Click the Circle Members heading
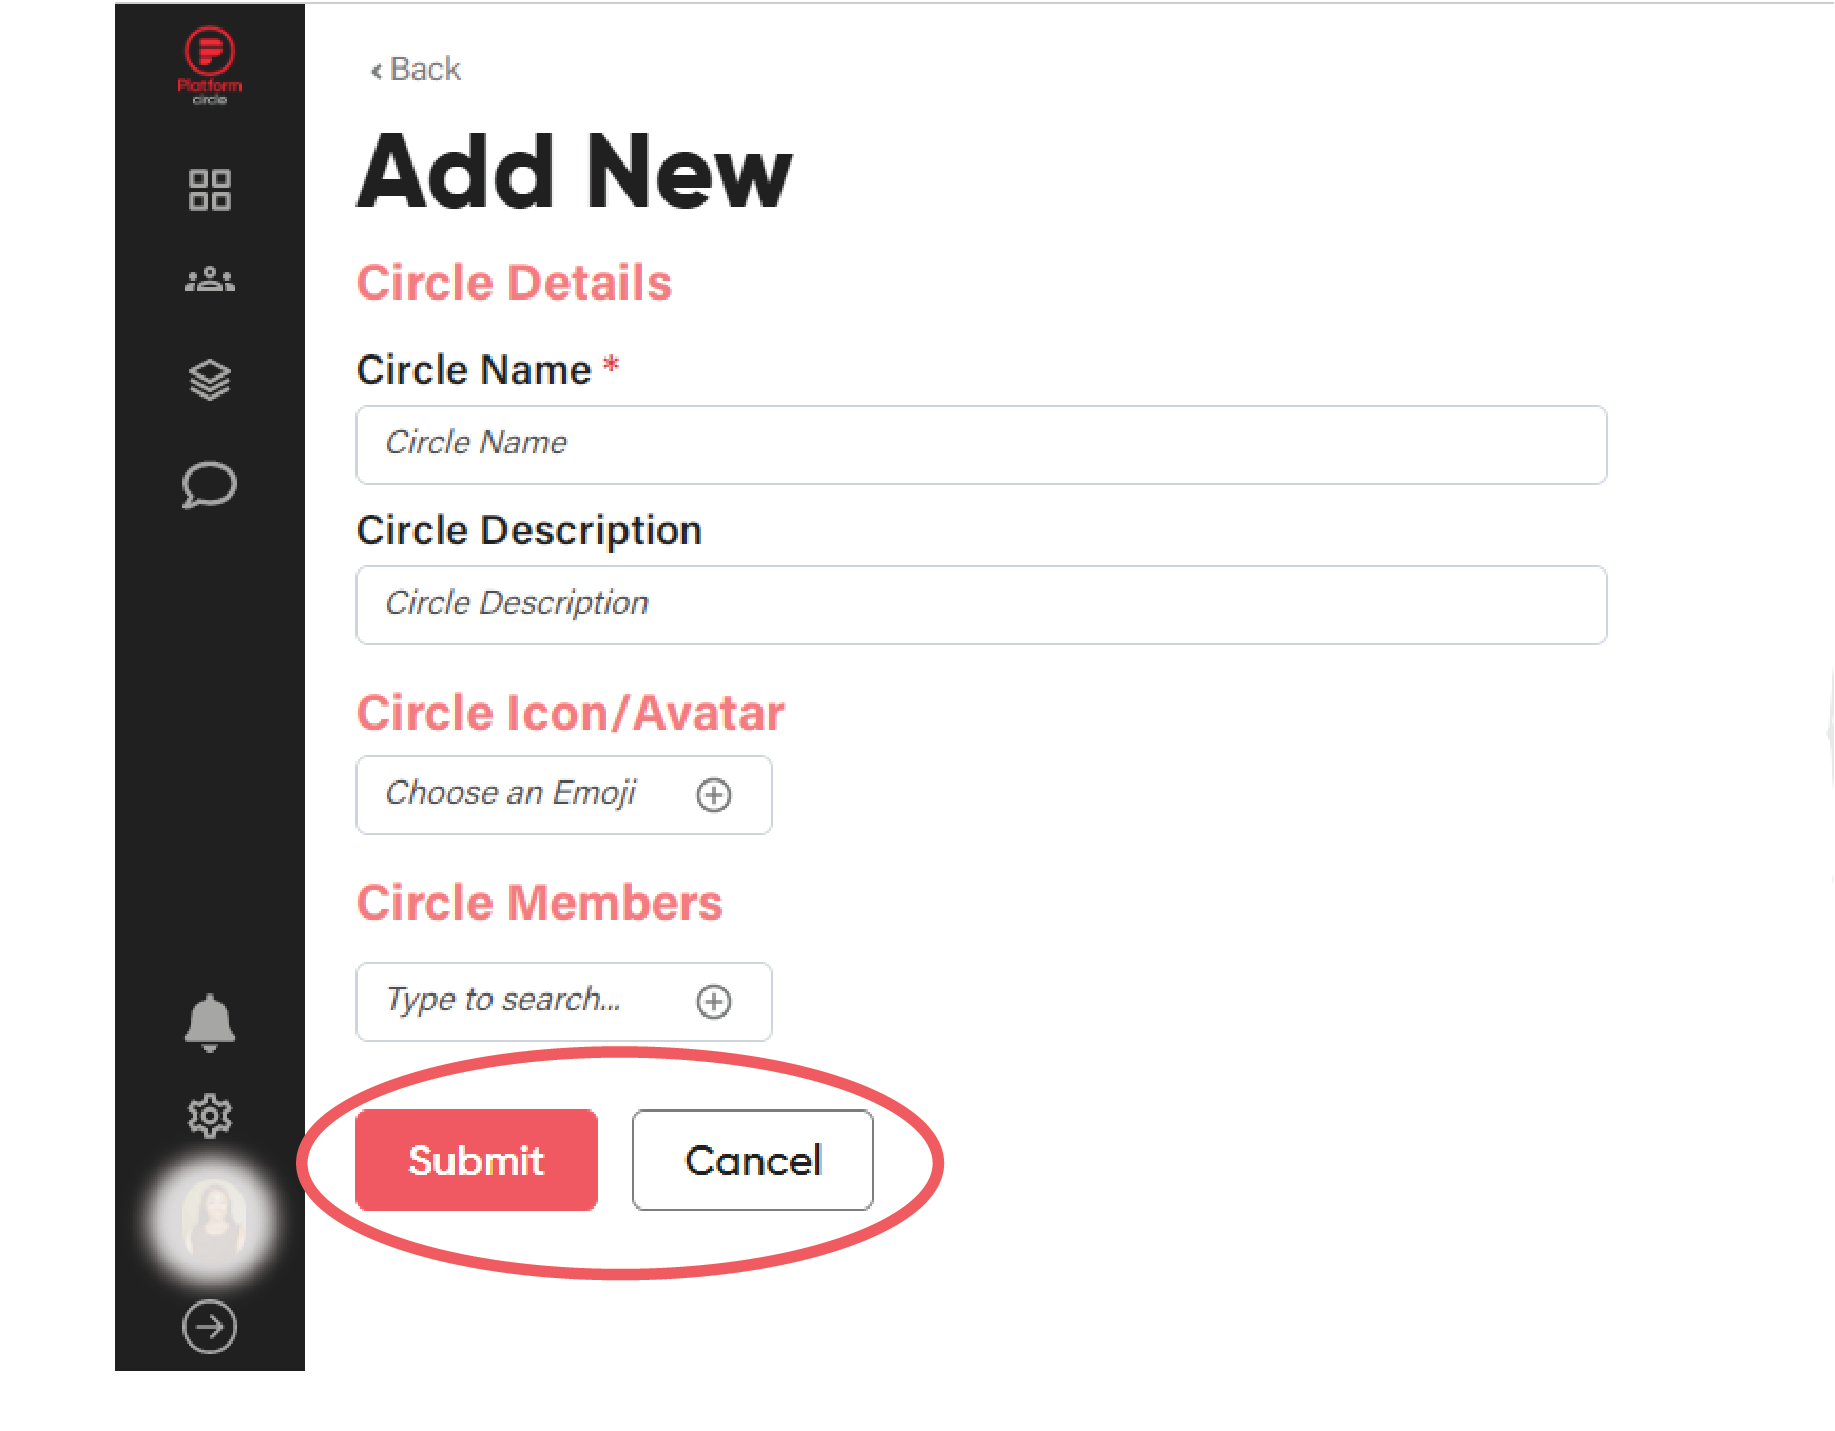The image size is (1835, 1431). (539, 903)
